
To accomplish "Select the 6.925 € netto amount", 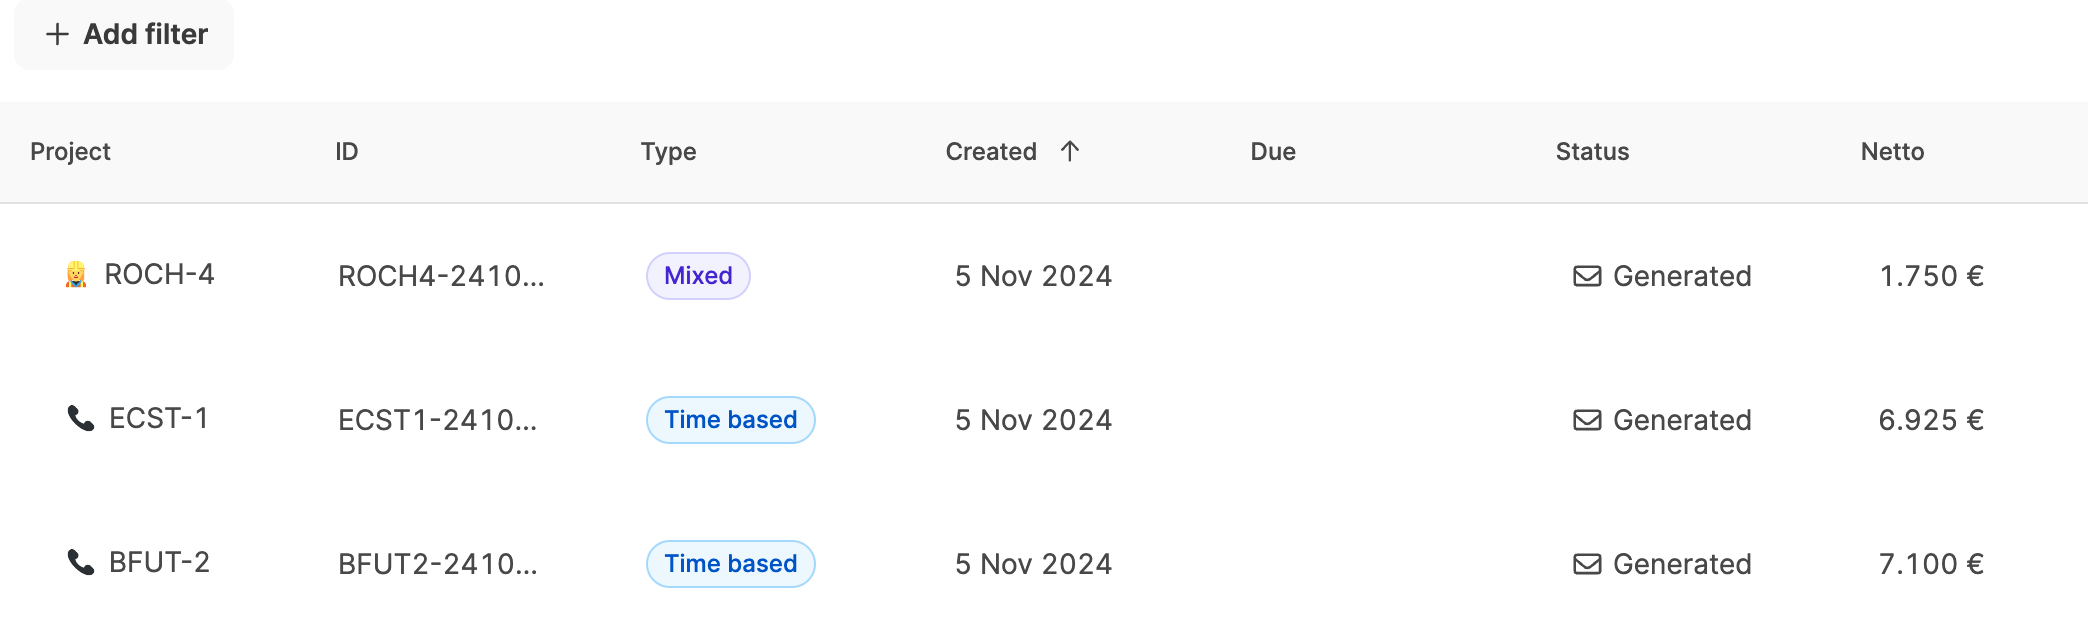I will [x=1930, y=420].
